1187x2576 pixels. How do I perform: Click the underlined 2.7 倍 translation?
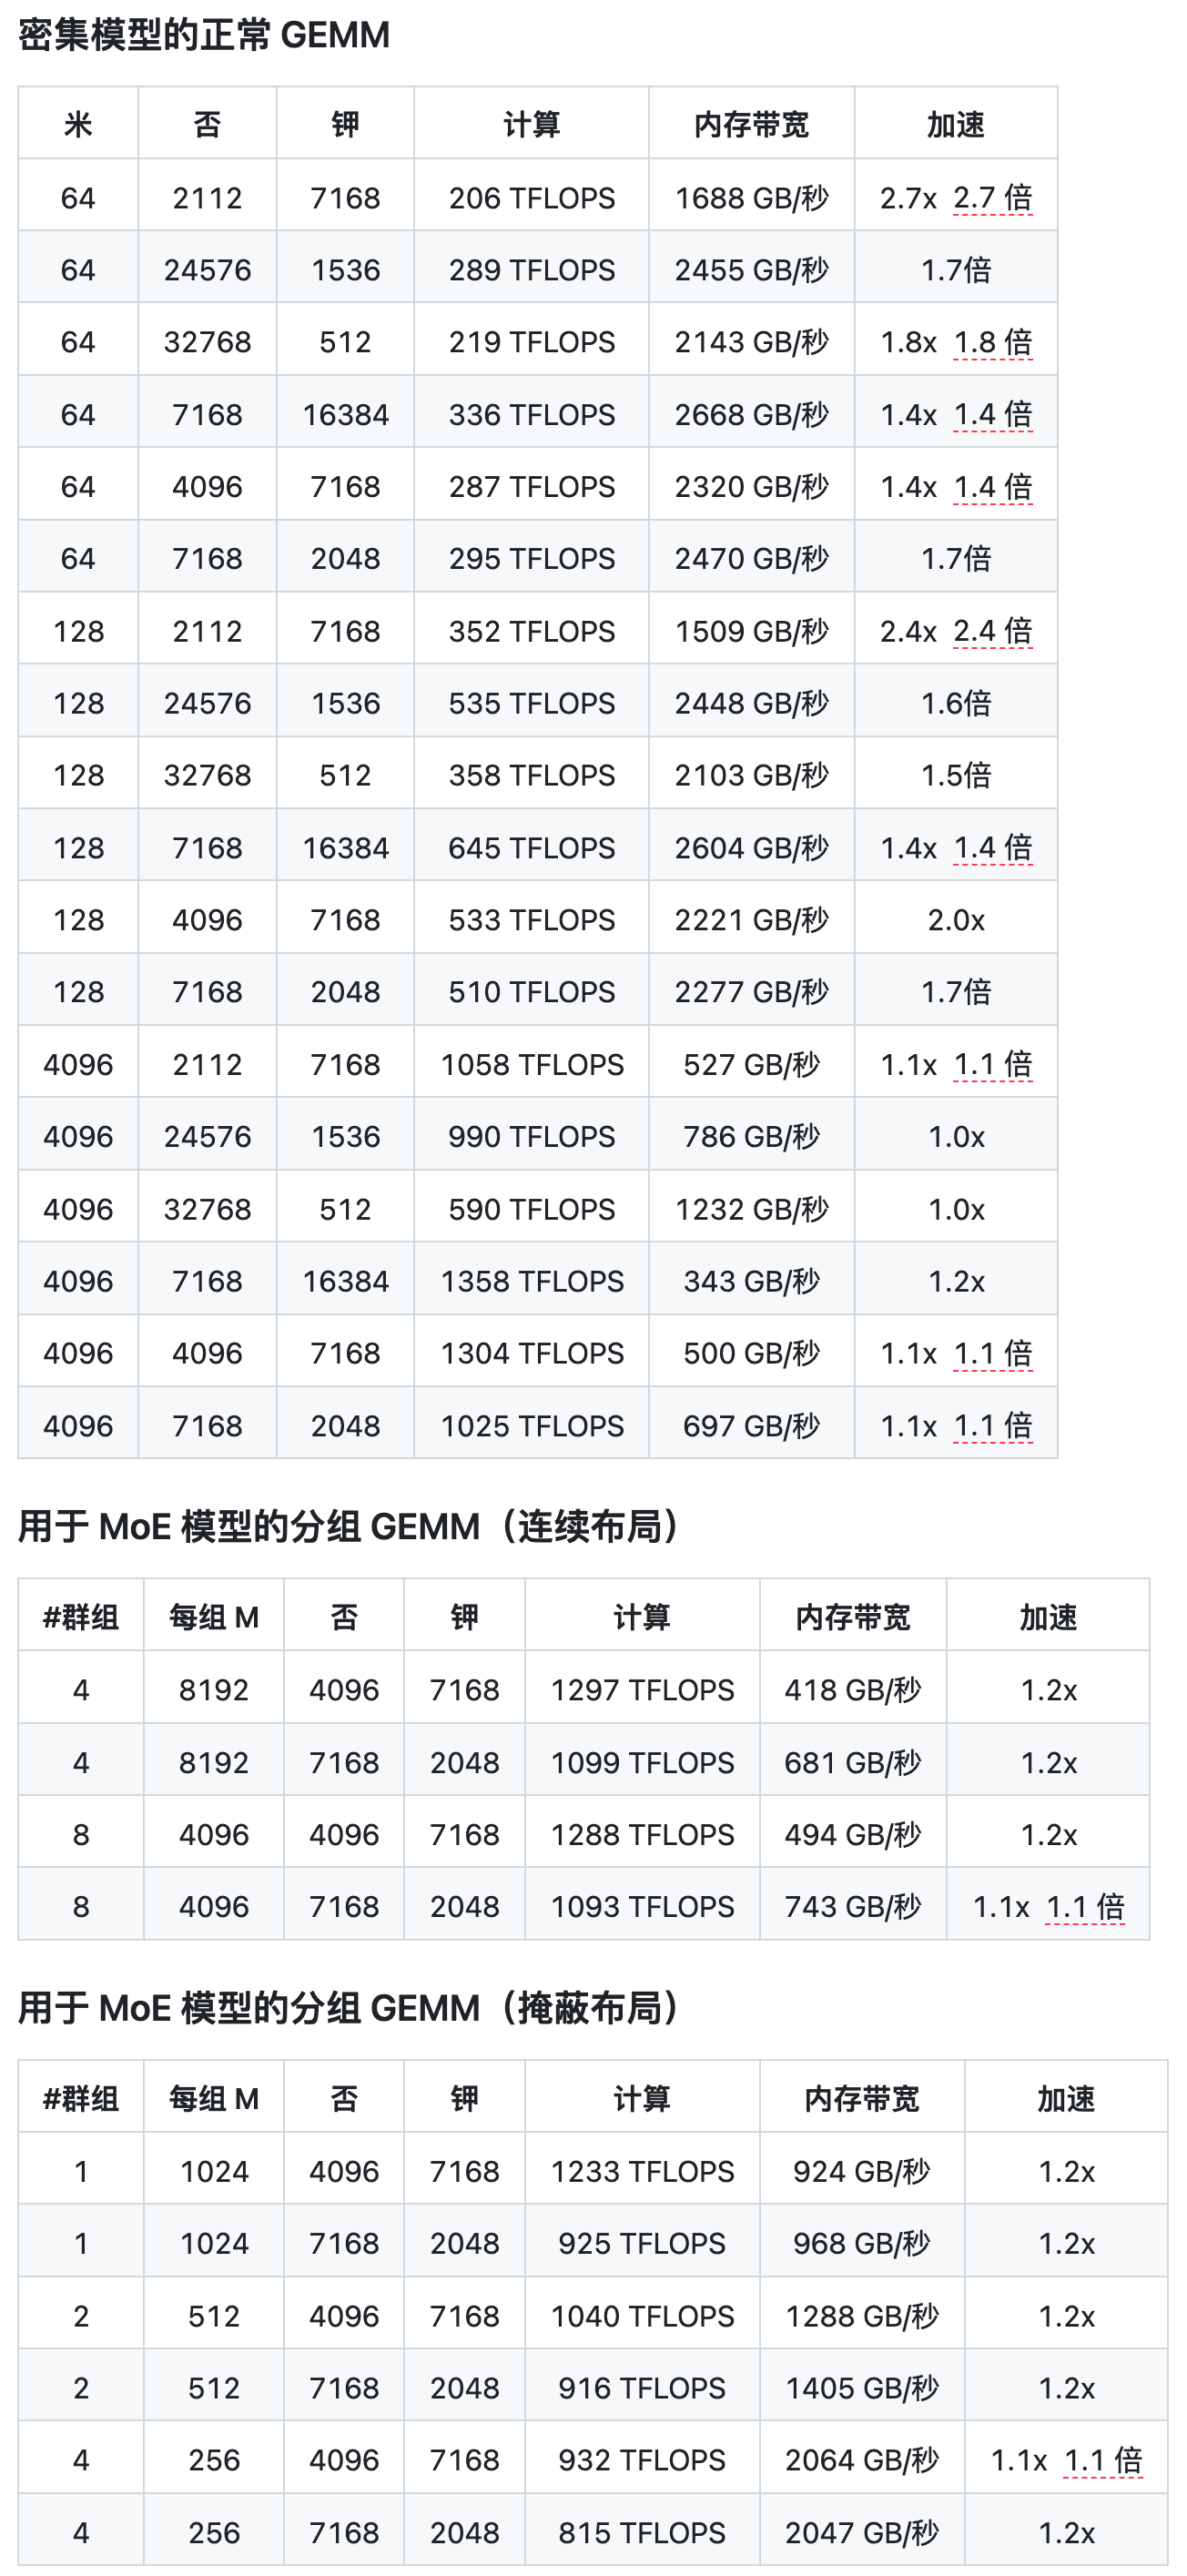(x=993, y=198)
